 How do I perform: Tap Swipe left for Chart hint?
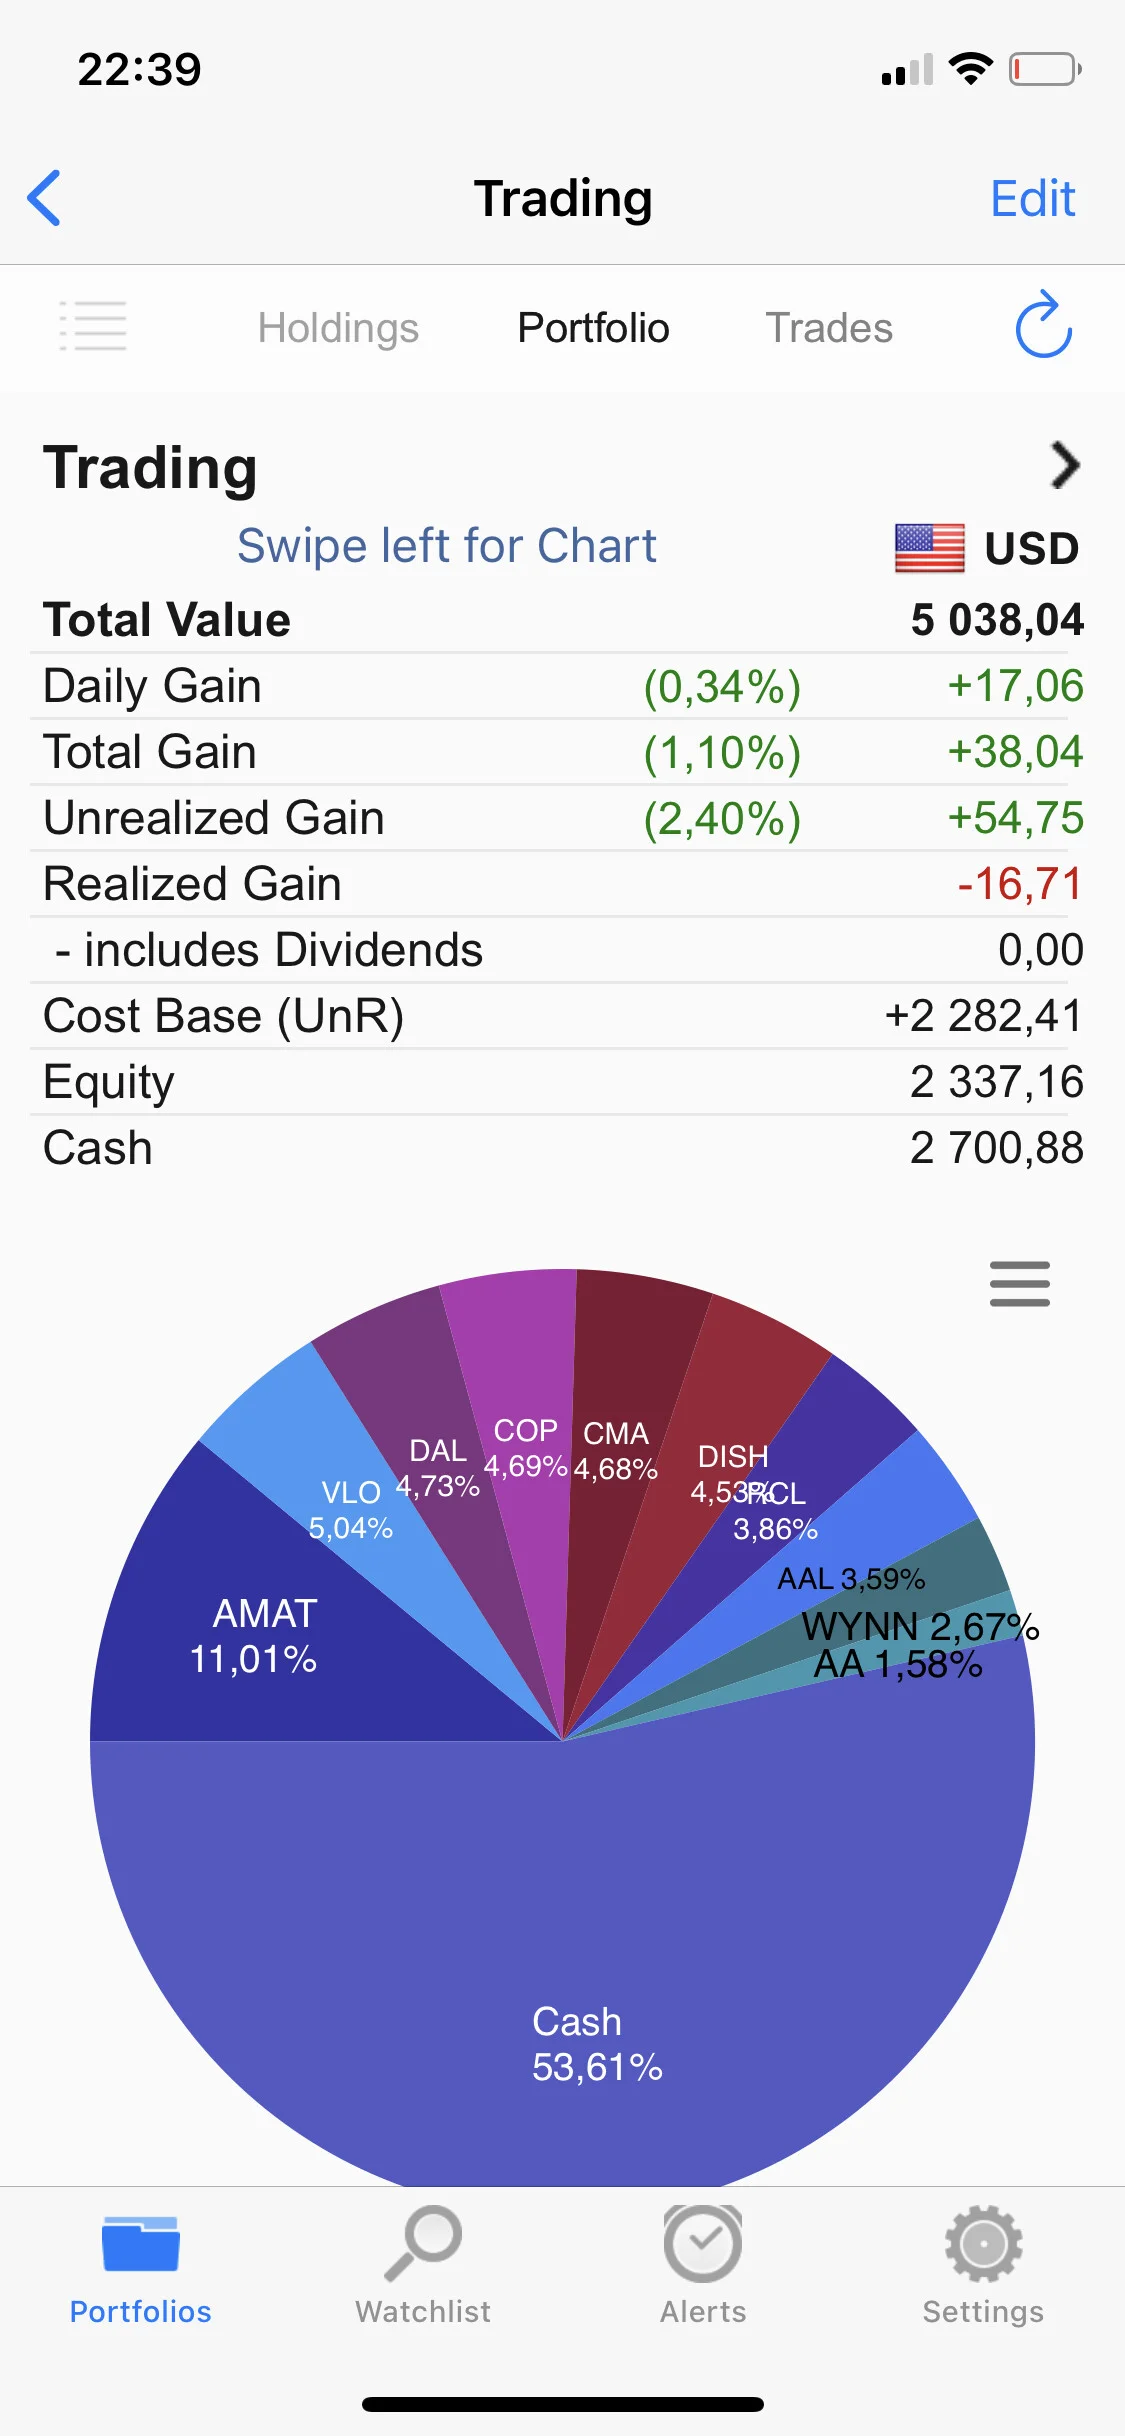[447, 546]
